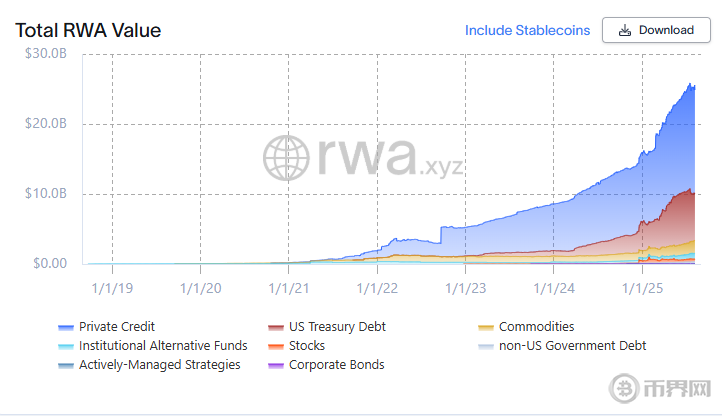This screenshot has width=722, height=416.
Task: Toggle the Include Stablecoins option
Action: 527,30
